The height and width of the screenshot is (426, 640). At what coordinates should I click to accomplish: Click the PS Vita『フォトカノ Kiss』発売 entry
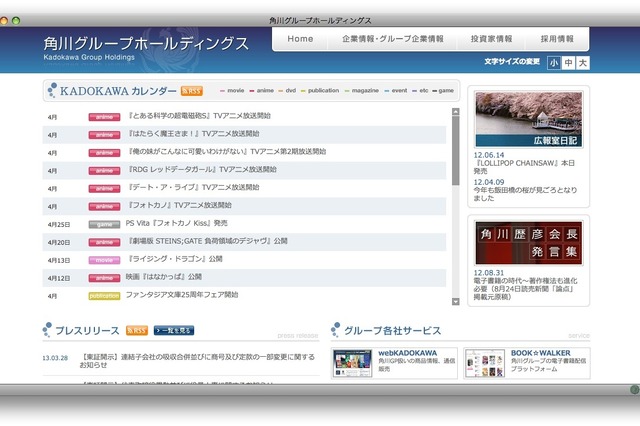(x=176, y=223)
